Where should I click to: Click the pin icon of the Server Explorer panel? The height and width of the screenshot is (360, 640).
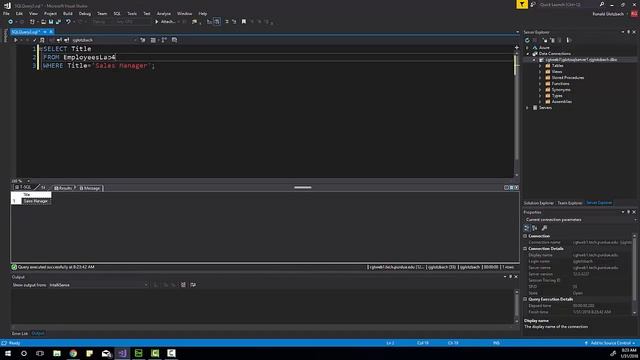coord(628,32)
